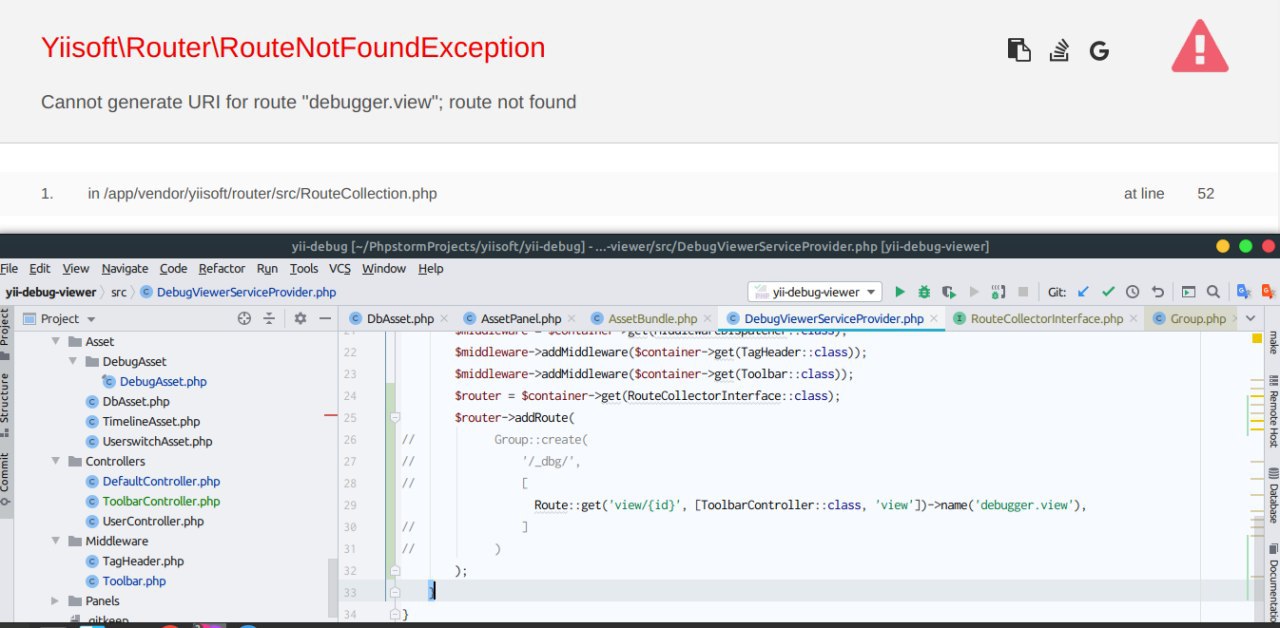Close the AssetPanel.php tab
Image resolution: width=1280 pixels, height=628 pixels.
point(573,319)
